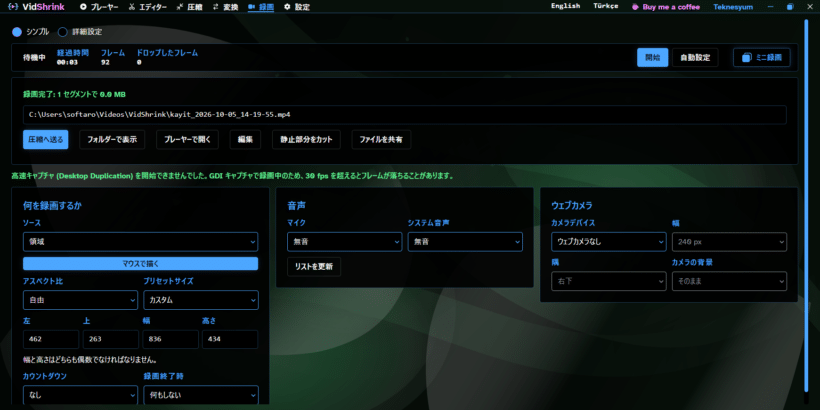Switch to the 変換 tab

[225, 7]
